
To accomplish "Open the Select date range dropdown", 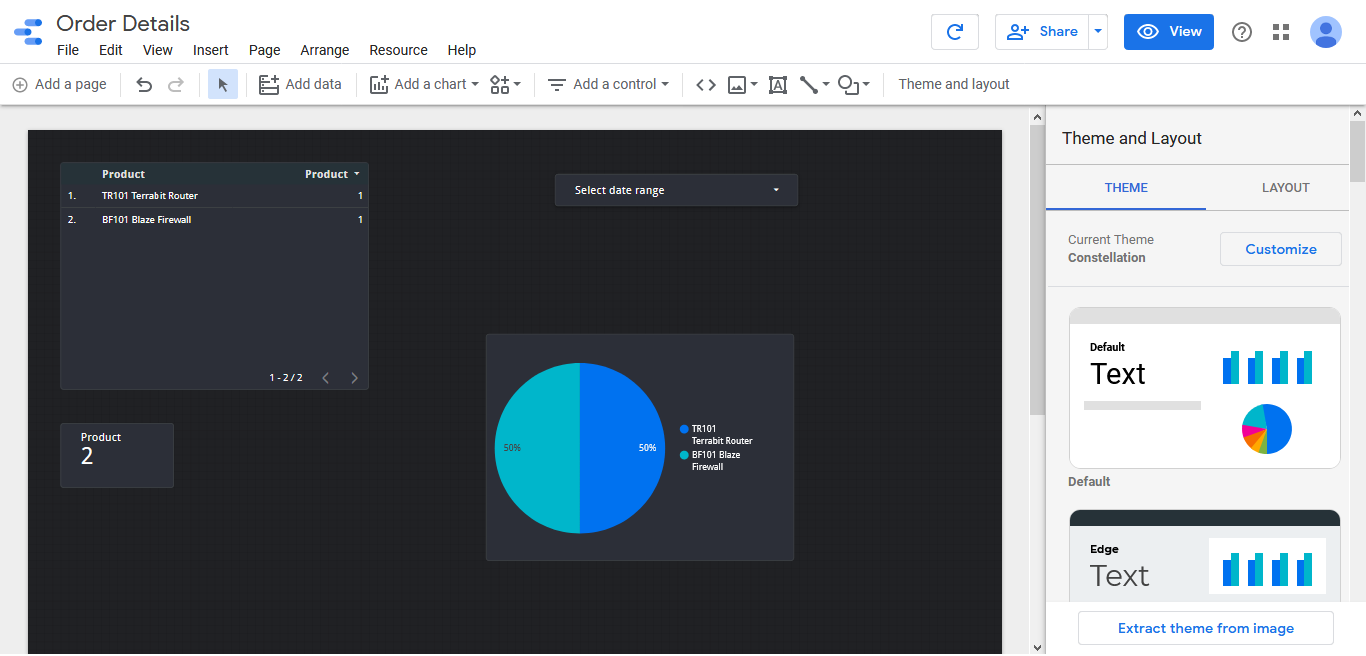I will point(676,190).
